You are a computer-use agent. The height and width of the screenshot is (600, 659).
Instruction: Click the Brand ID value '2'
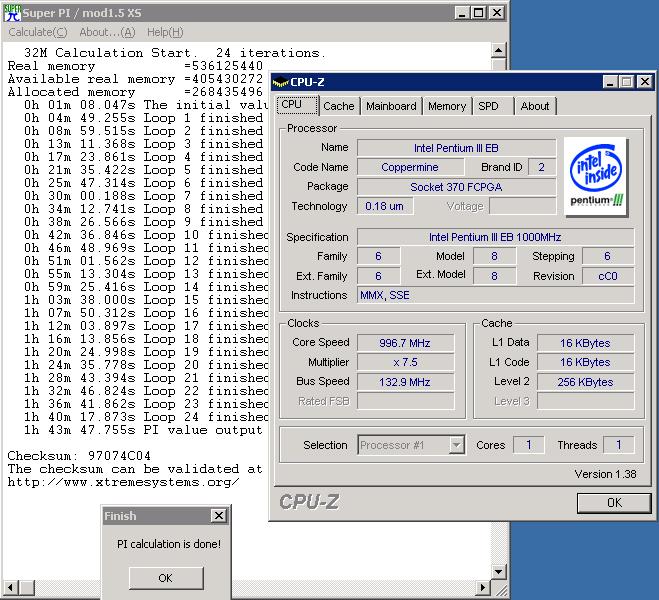[541, 167]
